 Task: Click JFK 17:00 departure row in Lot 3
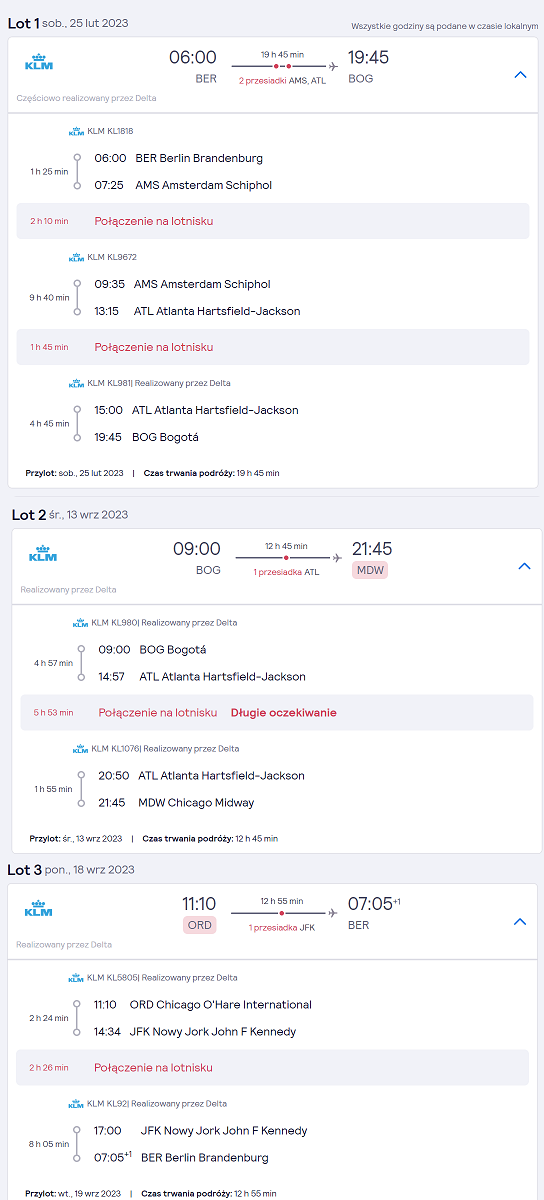[201, 1131]
